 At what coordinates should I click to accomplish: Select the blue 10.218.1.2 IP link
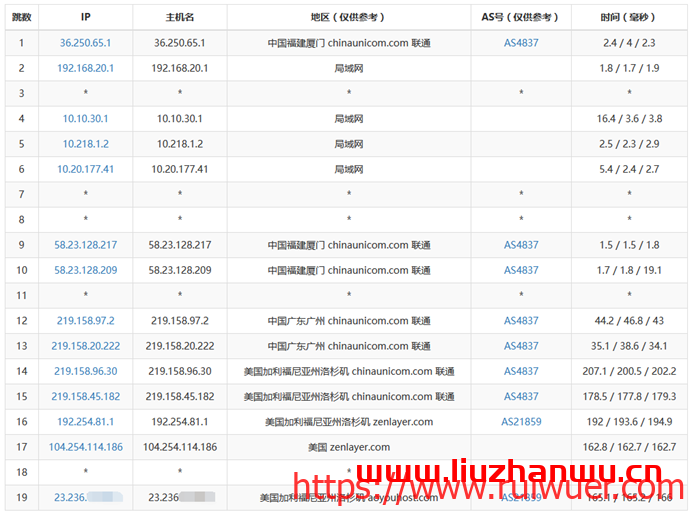(x=85, y=144)
